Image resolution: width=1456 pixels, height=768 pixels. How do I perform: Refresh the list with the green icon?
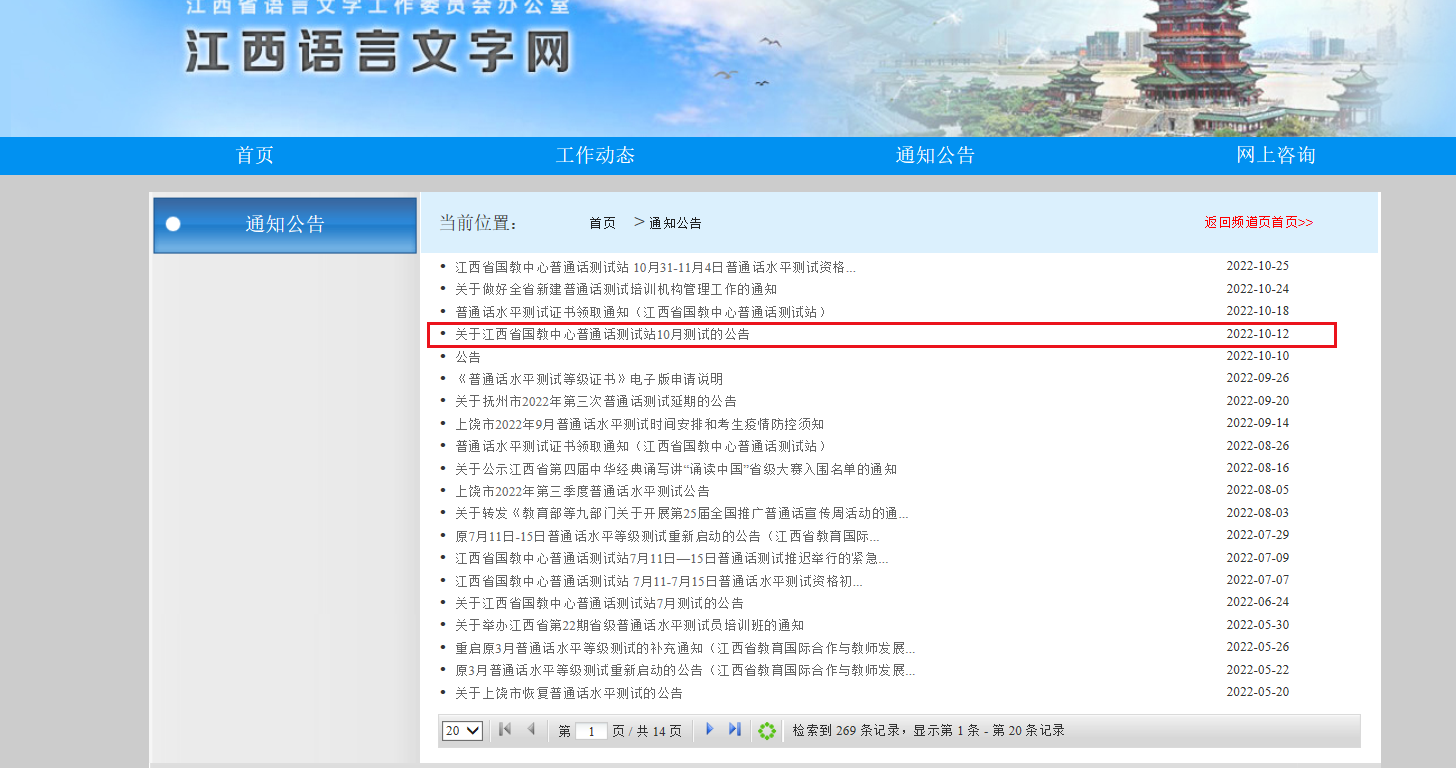[767, 731]
